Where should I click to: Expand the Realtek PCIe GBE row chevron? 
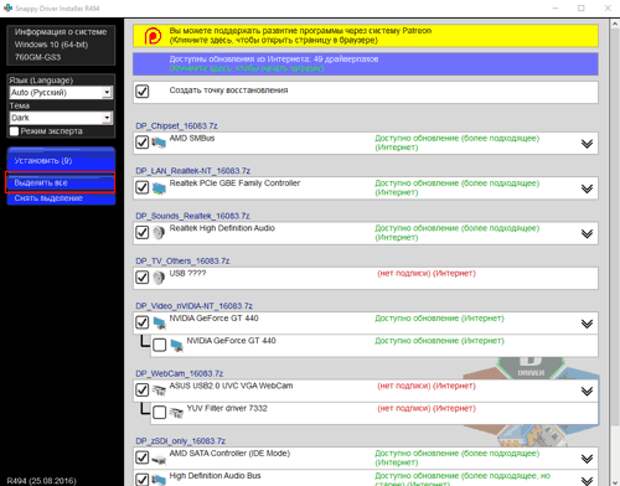coord(587,188)
